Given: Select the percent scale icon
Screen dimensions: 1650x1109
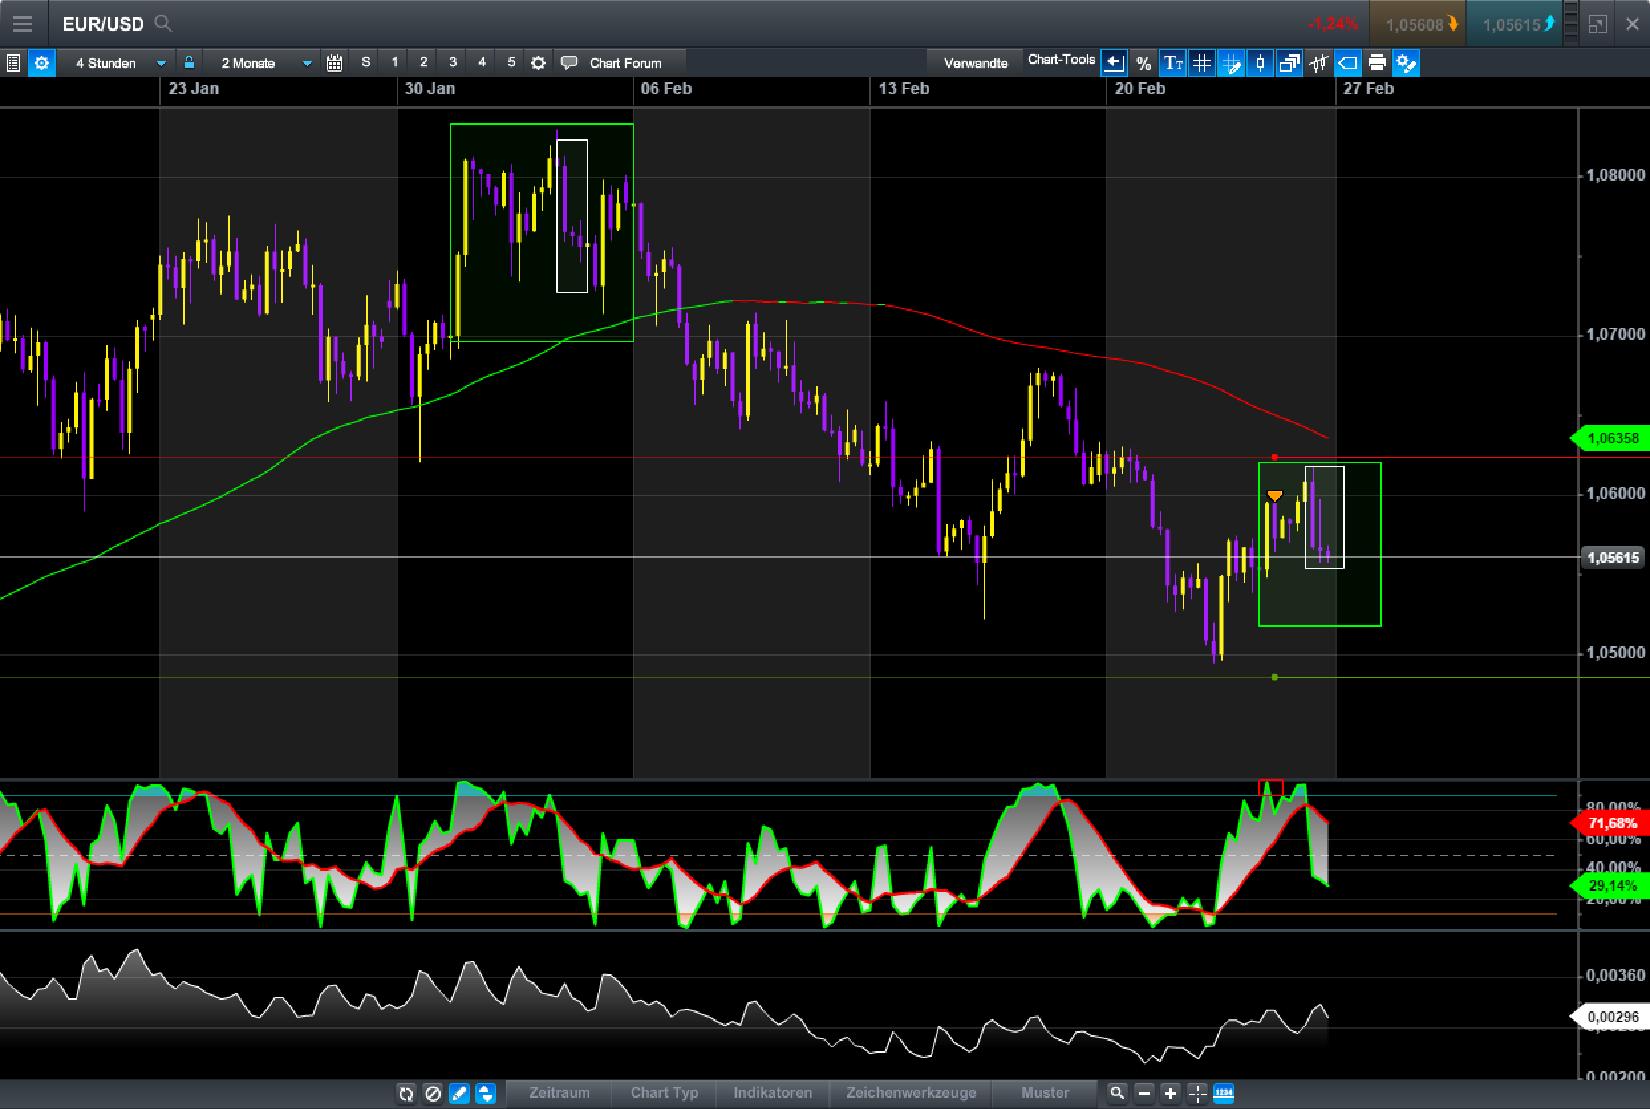Looking at the screenshot, I should point(1143,62).
